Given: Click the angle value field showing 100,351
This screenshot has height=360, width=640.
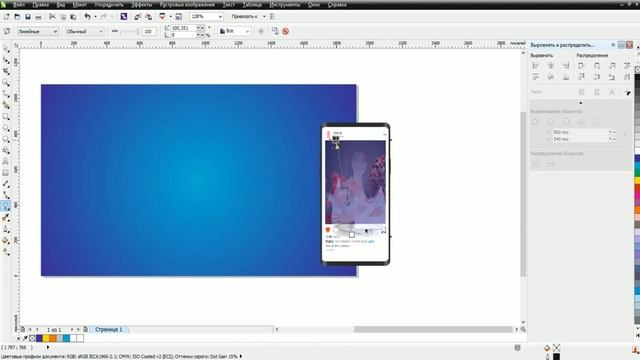Looking at the screenshot, I should 184,28.
